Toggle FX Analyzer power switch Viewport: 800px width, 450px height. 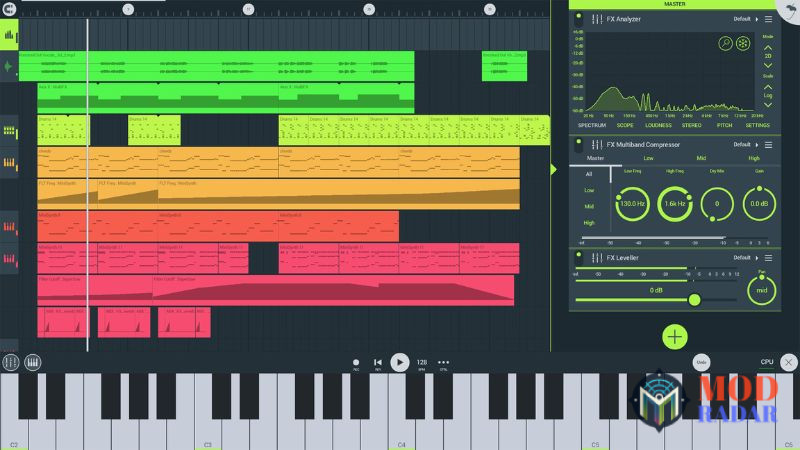coord(579,20)
